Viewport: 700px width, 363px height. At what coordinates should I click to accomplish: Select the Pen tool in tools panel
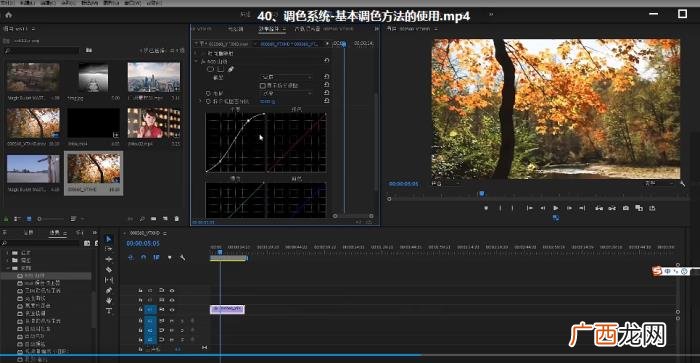point(108,291)
